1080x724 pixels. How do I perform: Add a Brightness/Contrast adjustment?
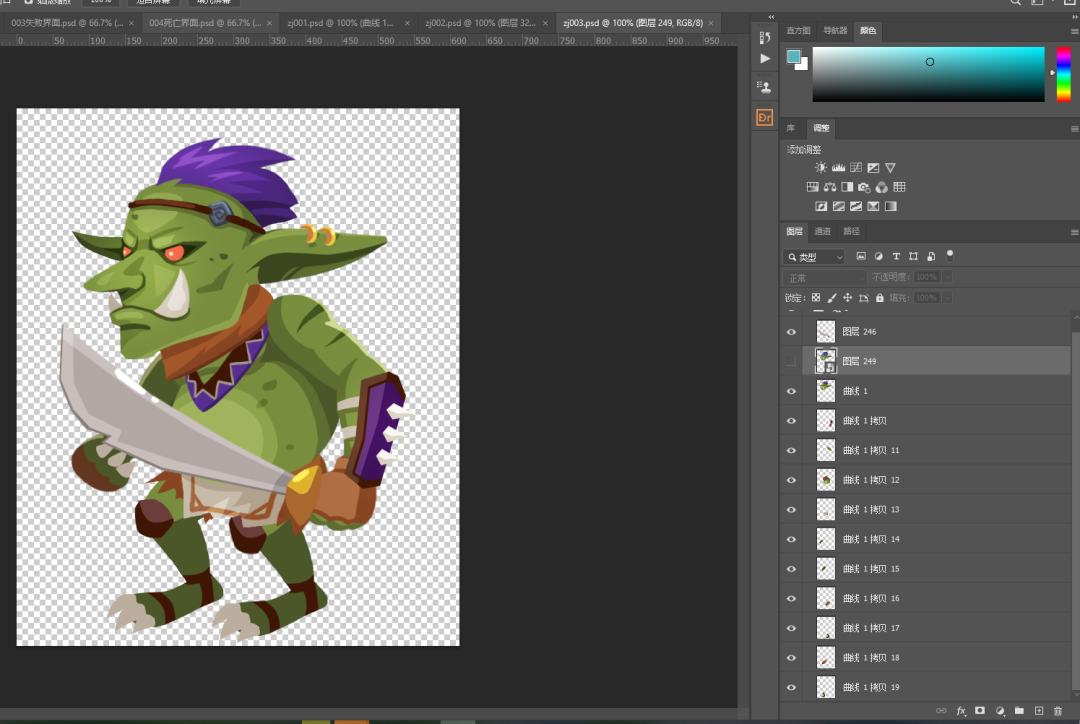click(x=820, y=167)
